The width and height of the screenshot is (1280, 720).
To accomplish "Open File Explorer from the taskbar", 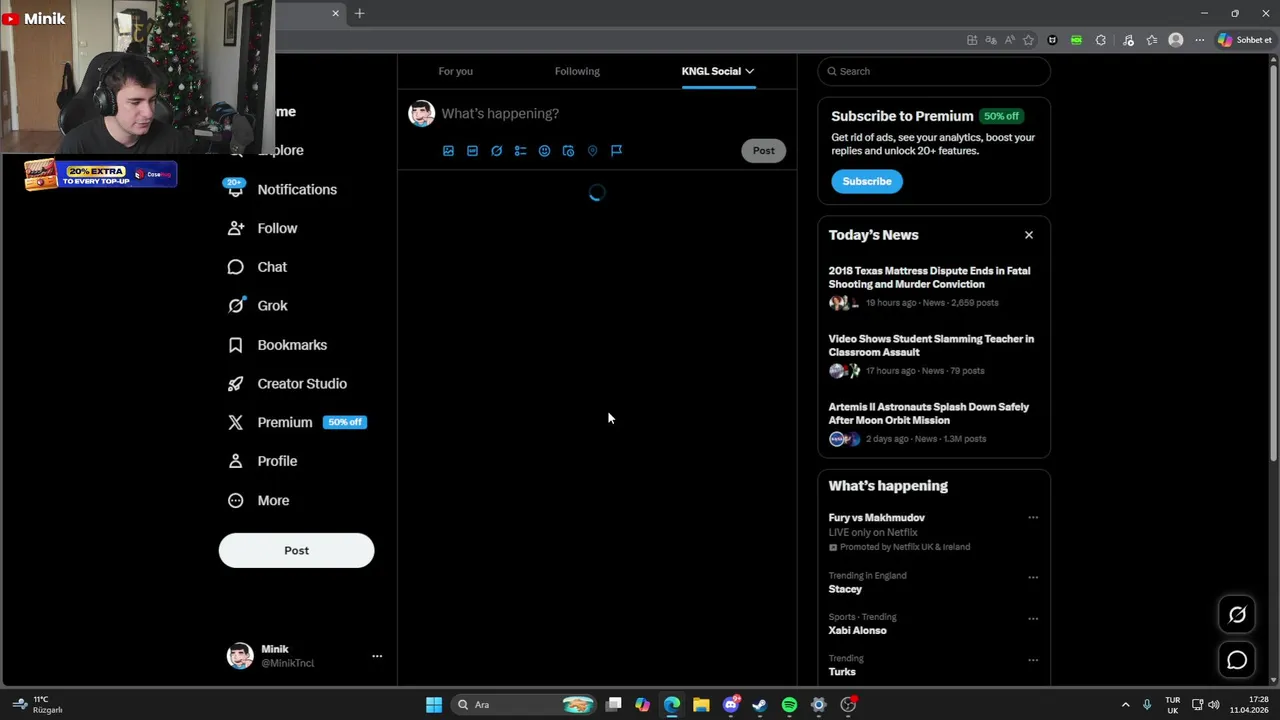I will (x=701, y=705).
